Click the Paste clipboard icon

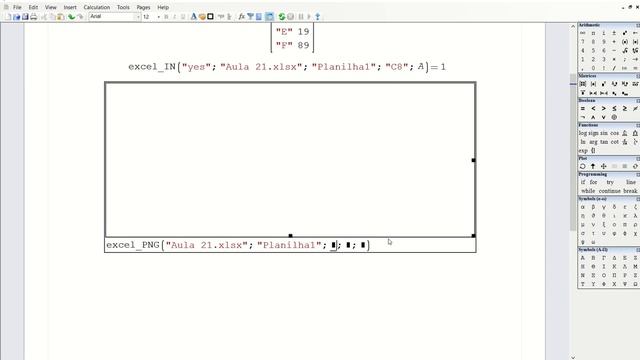(61, 17)
